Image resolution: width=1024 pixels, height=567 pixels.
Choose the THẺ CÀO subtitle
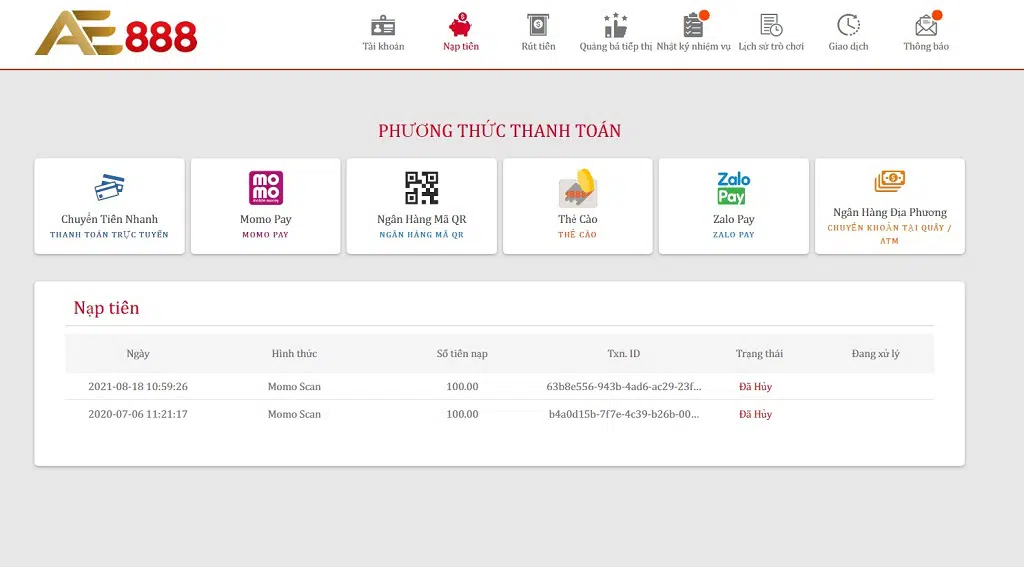click(577, 235)
